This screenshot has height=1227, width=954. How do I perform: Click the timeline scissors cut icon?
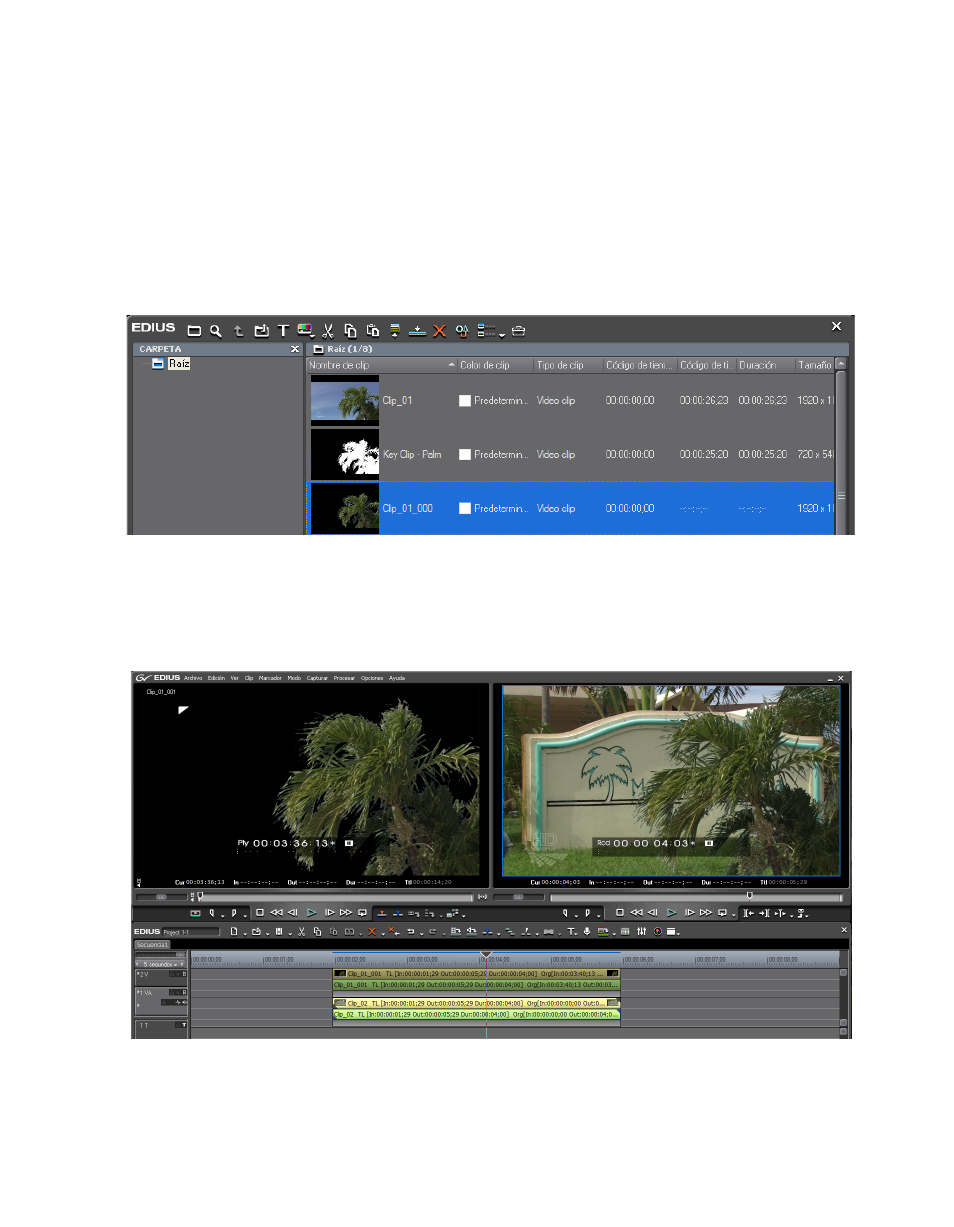[x=301, y=931]
